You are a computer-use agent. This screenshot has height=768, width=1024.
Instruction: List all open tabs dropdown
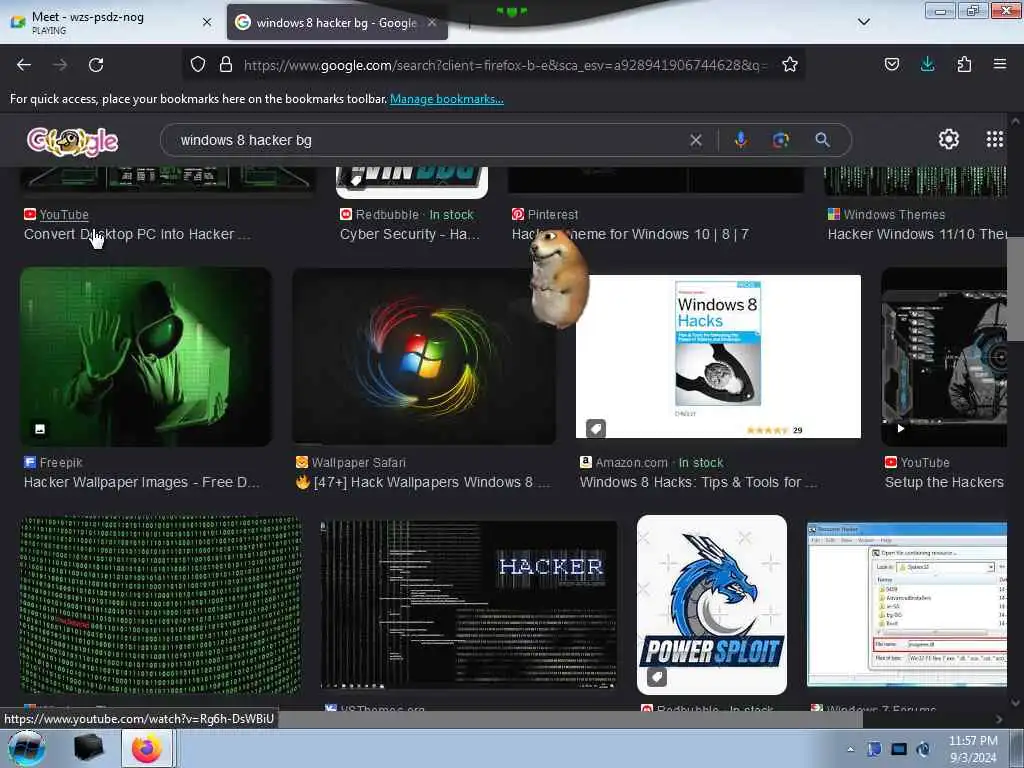pos(863,22)
